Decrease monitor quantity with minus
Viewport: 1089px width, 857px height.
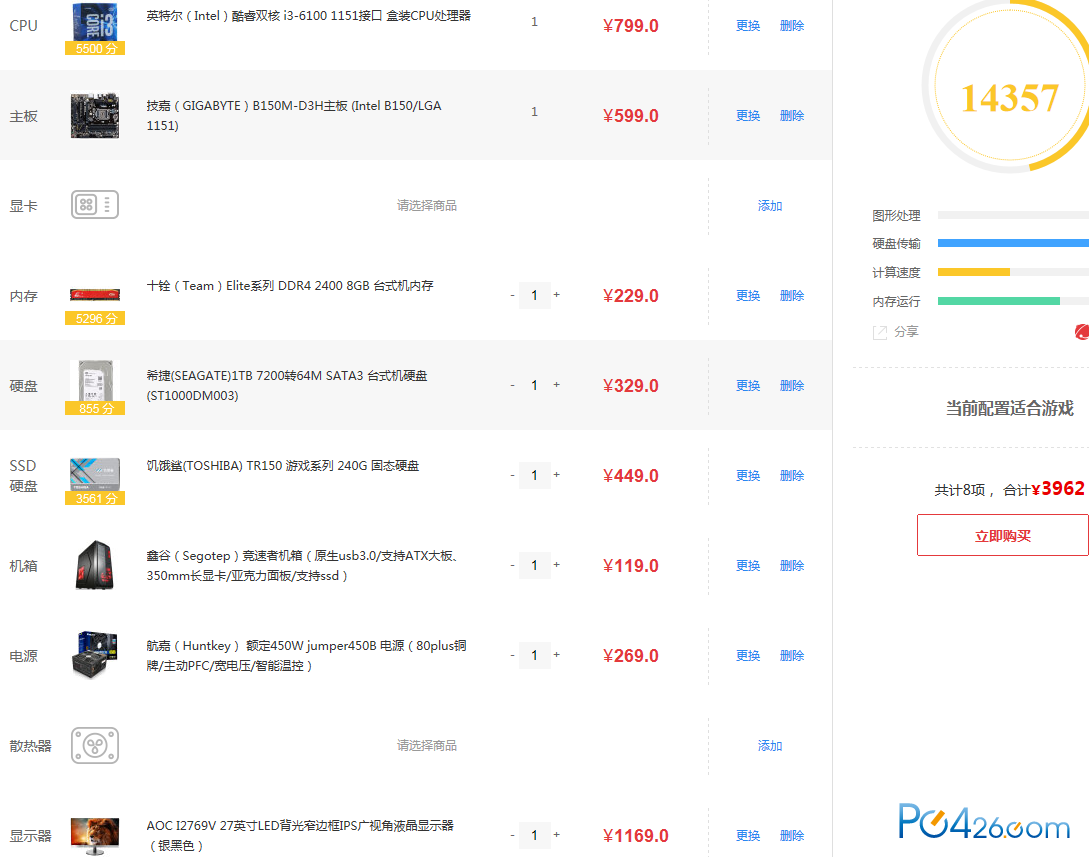tap(513, 835)
